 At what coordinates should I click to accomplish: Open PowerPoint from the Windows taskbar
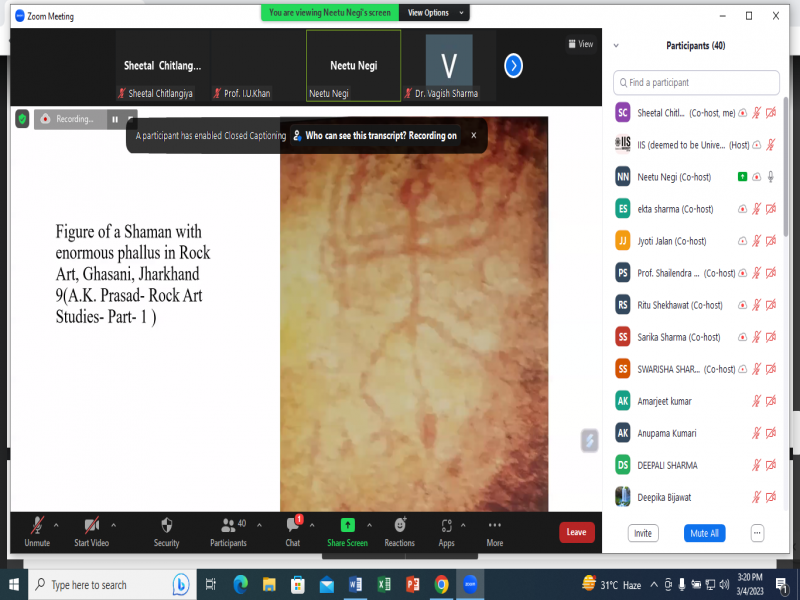tap(412, 584)
